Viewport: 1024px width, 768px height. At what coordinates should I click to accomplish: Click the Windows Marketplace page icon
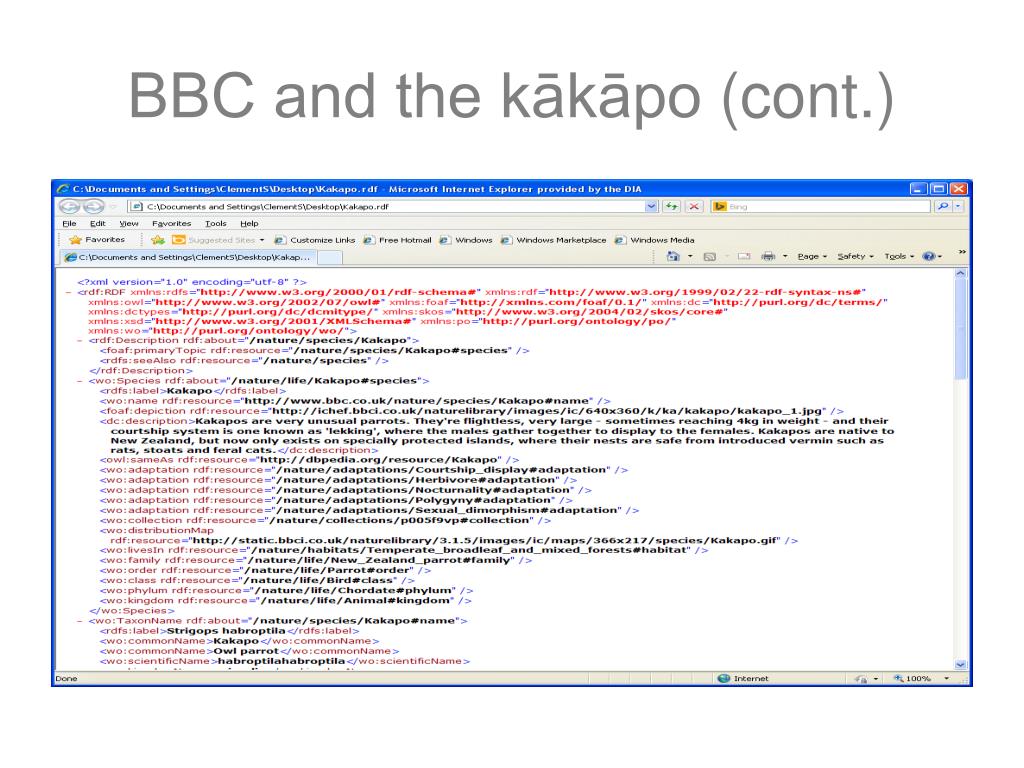click(506, 240)
